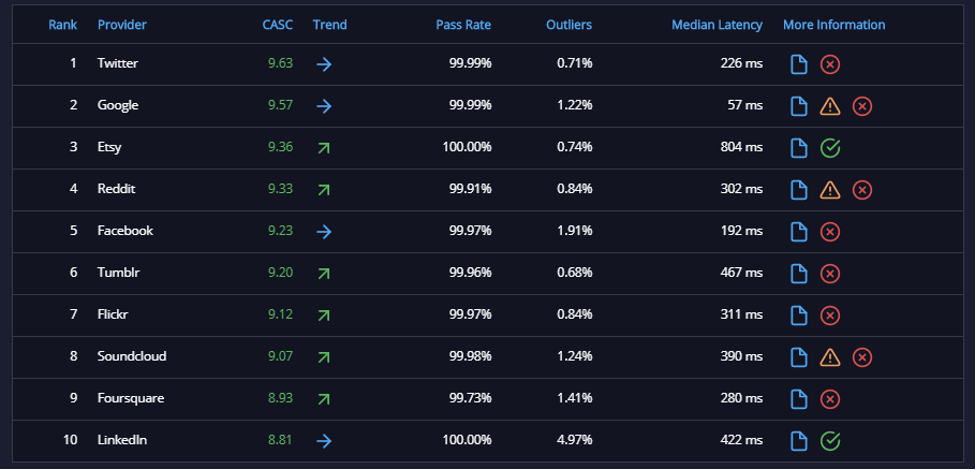Viewport: 977px width, 470px height.
Task: Click the Soundcloud provider name
Action: [x=131, y=357]
